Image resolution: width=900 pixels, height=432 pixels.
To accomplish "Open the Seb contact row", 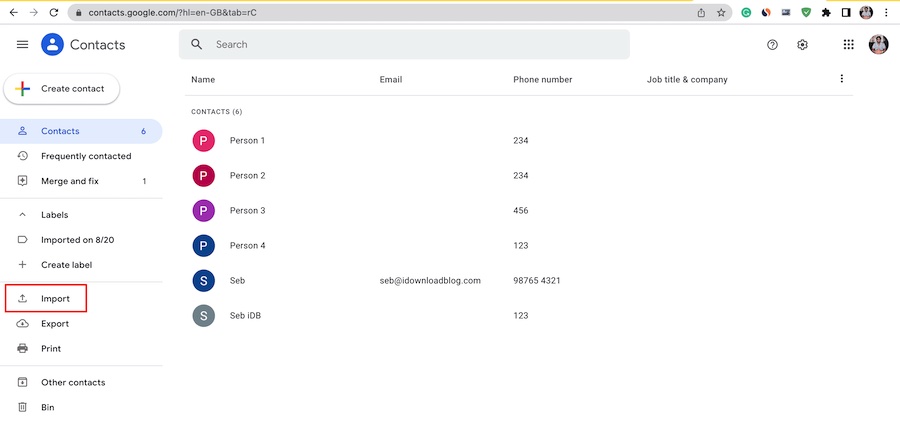I will click(x=237, y=281).
